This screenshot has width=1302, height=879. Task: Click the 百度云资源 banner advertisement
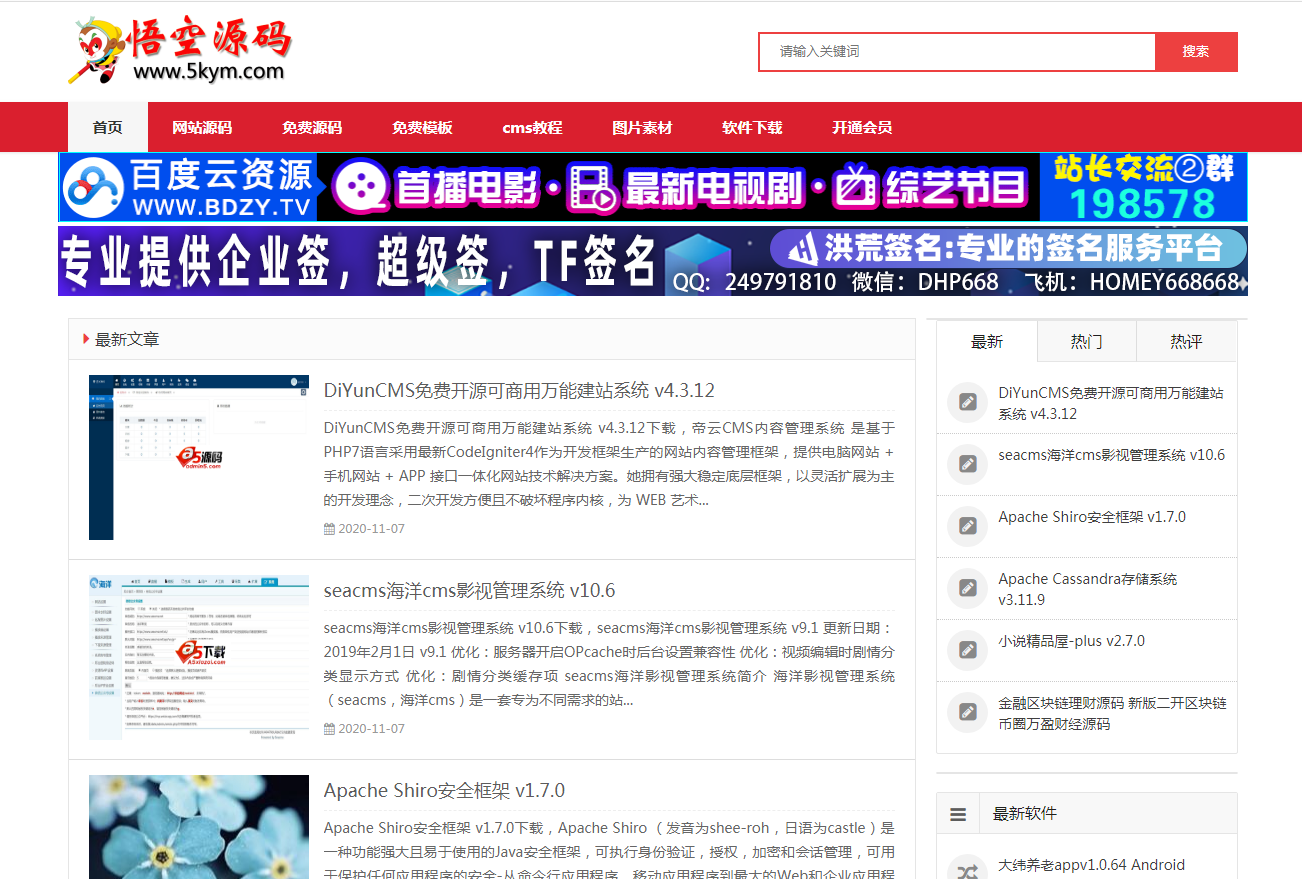click(x=653, y=188)
